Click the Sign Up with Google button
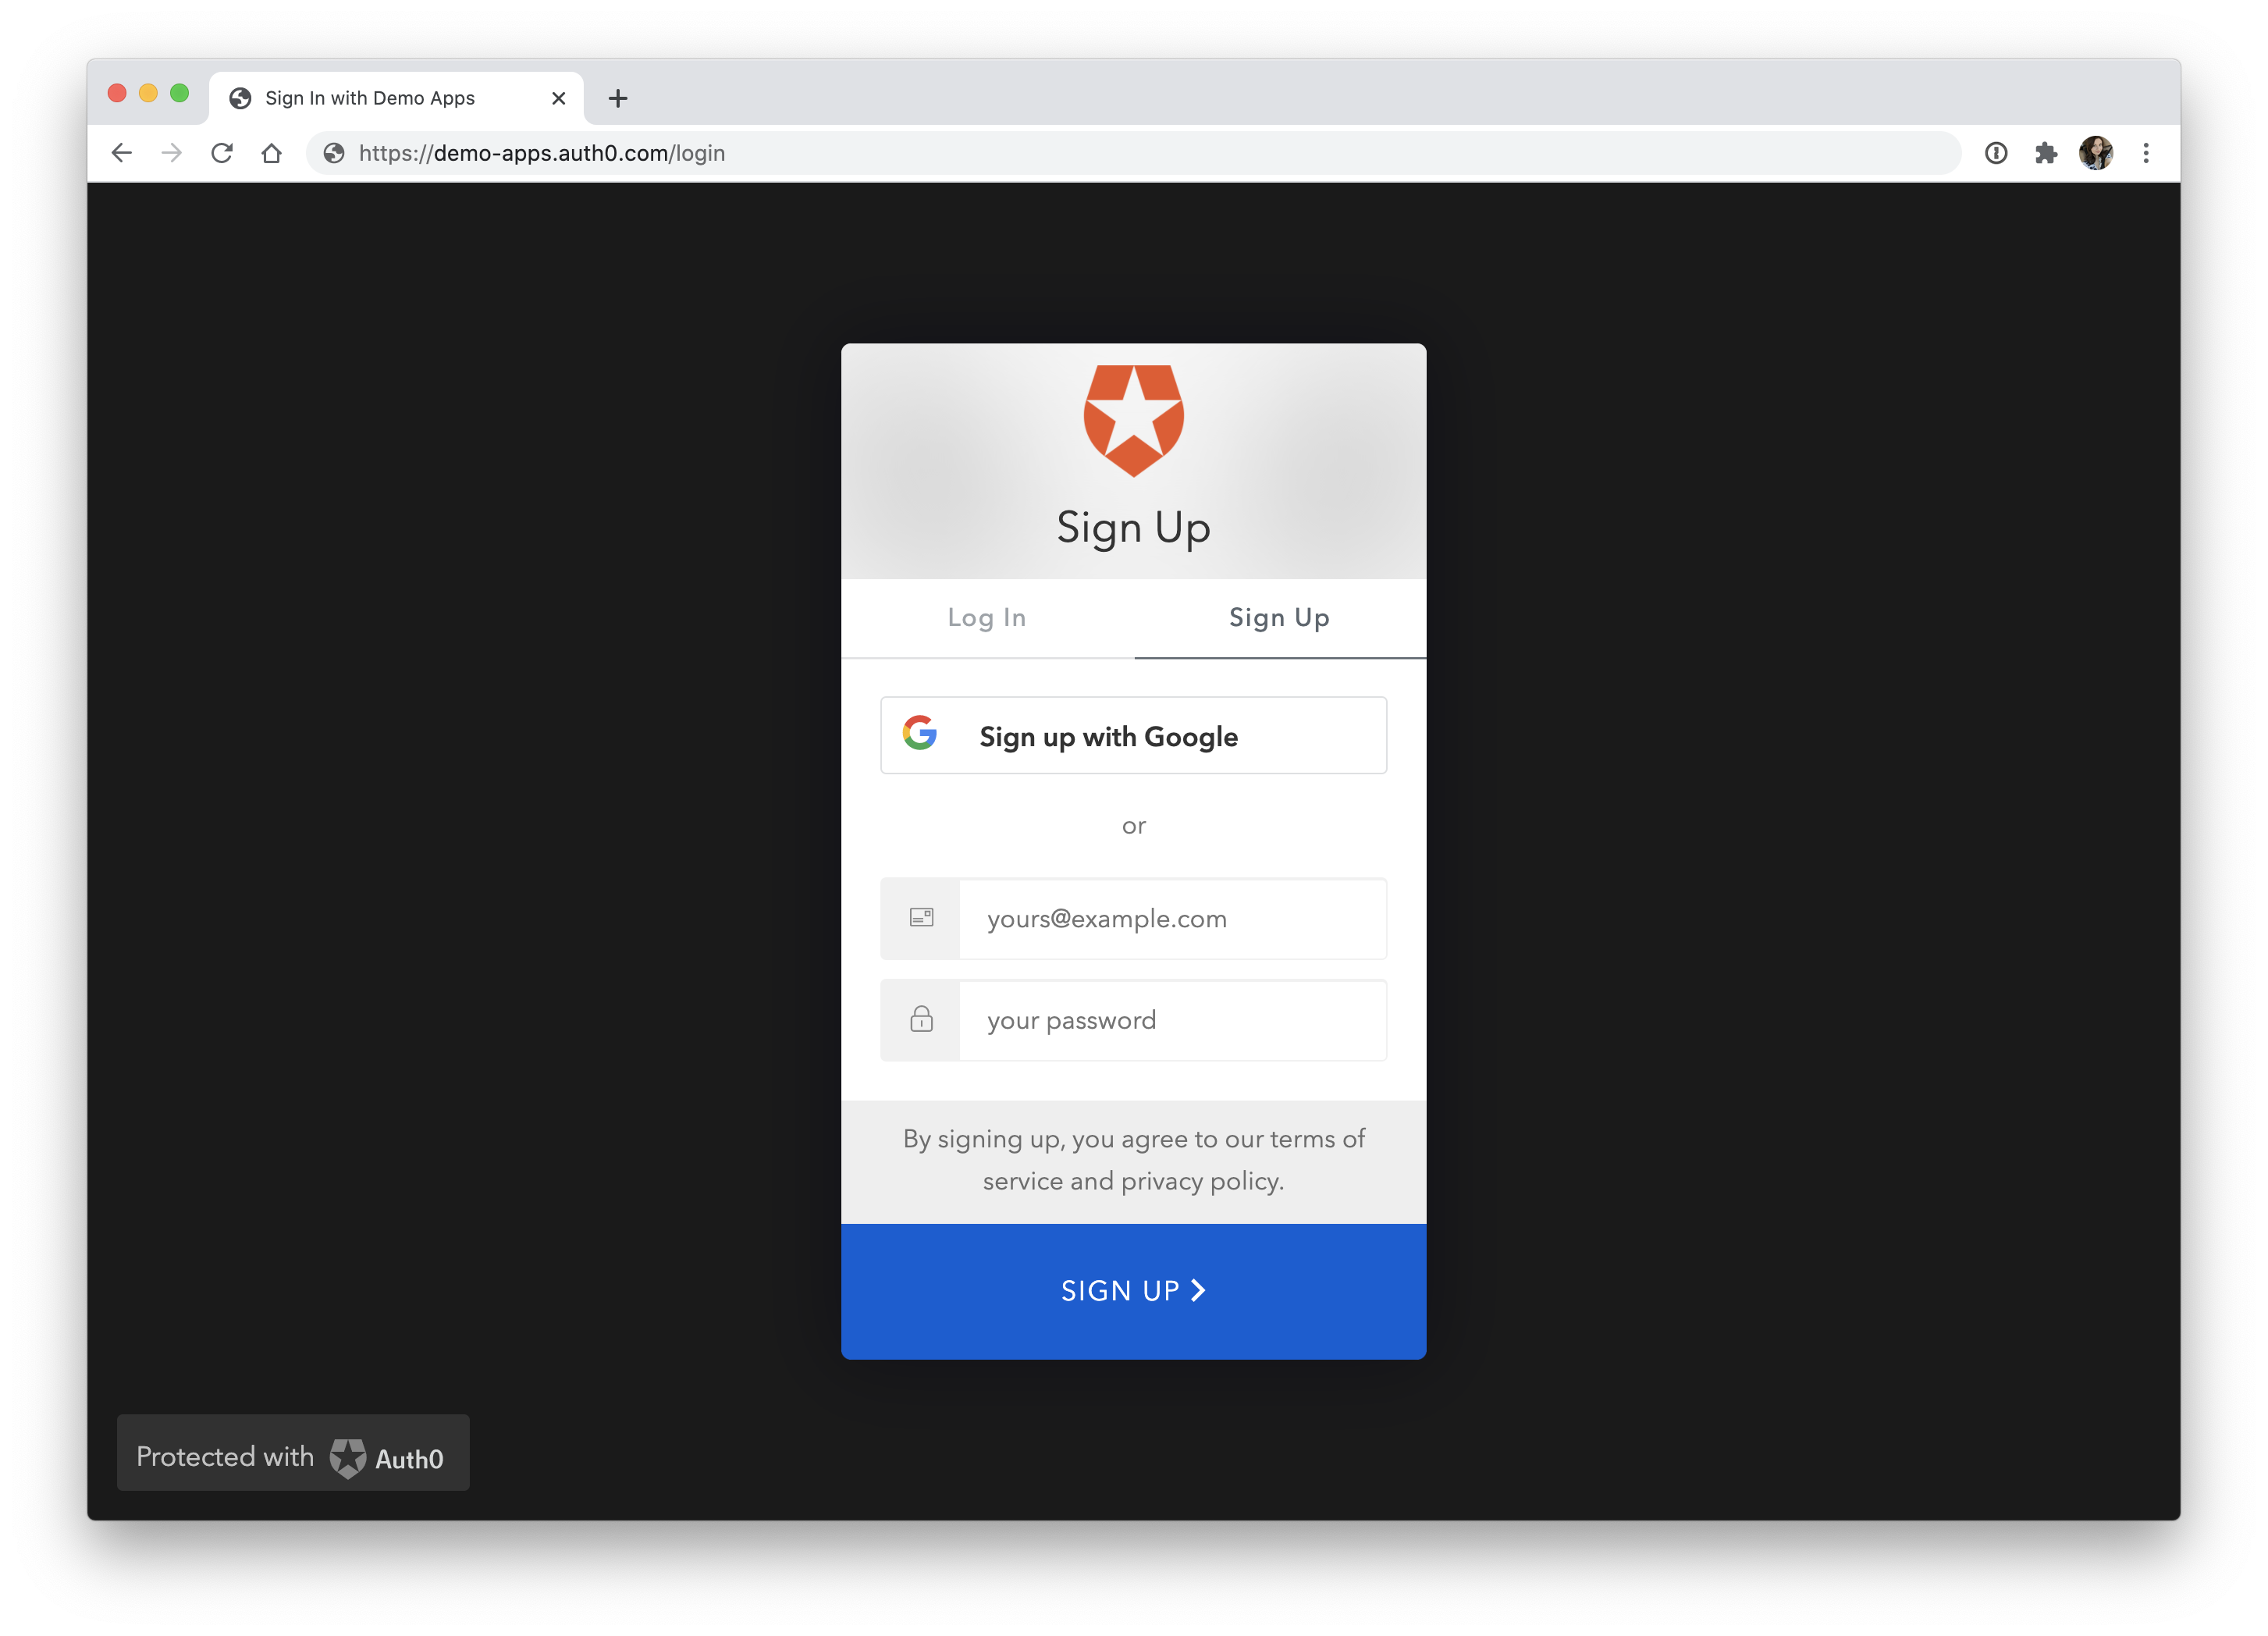 [1134, 736]
